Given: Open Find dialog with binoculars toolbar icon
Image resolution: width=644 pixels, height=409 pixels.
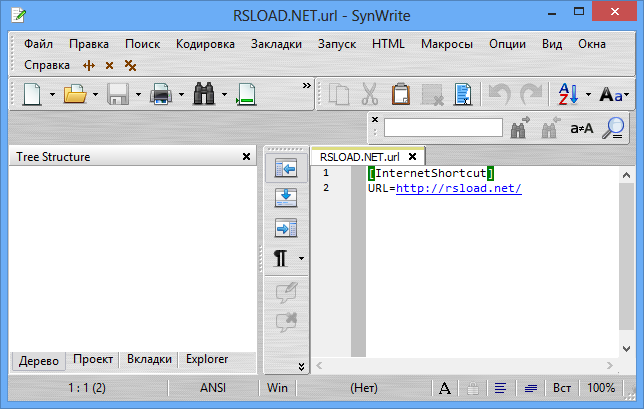Looking at the screenshot, I should pos(204,94).
